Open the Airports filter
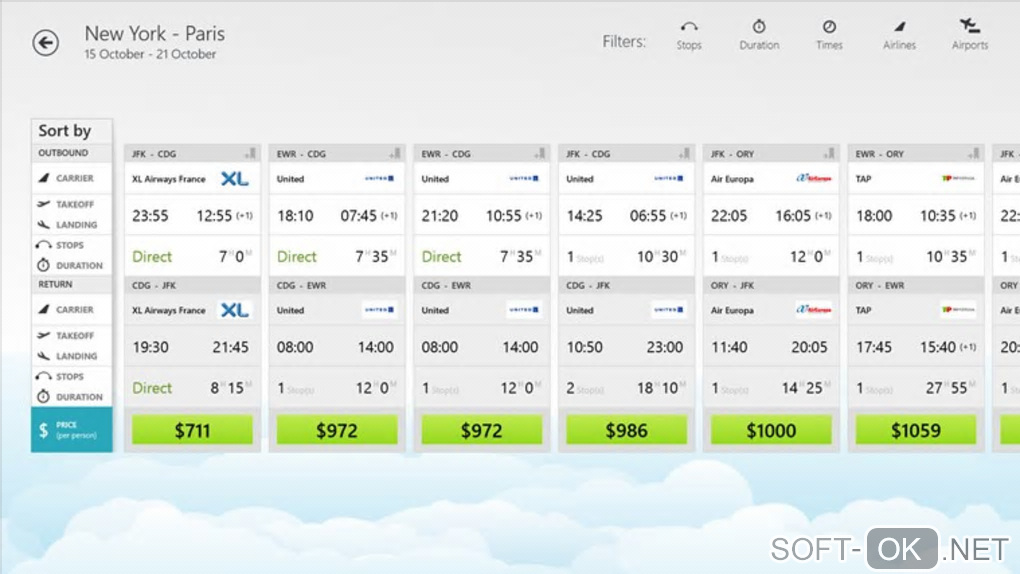Image resolution: width=1020 pixels, height=574 pixels. pos(970,35)
